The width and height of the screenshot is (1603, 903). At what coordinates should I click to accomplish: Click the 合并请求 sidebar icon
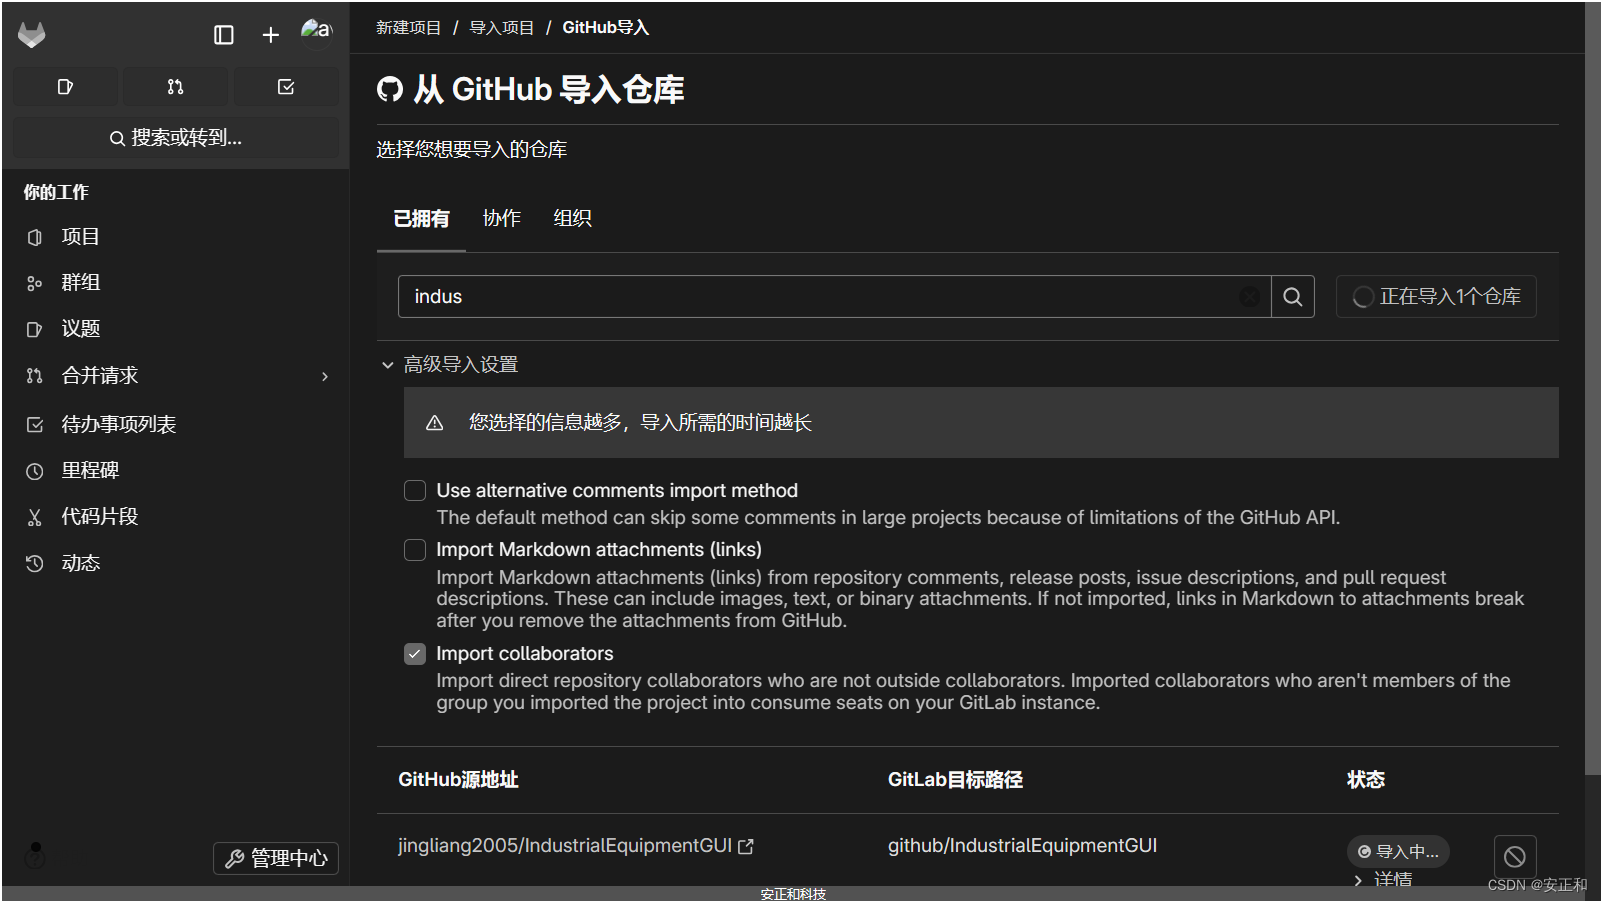(35, 376)
